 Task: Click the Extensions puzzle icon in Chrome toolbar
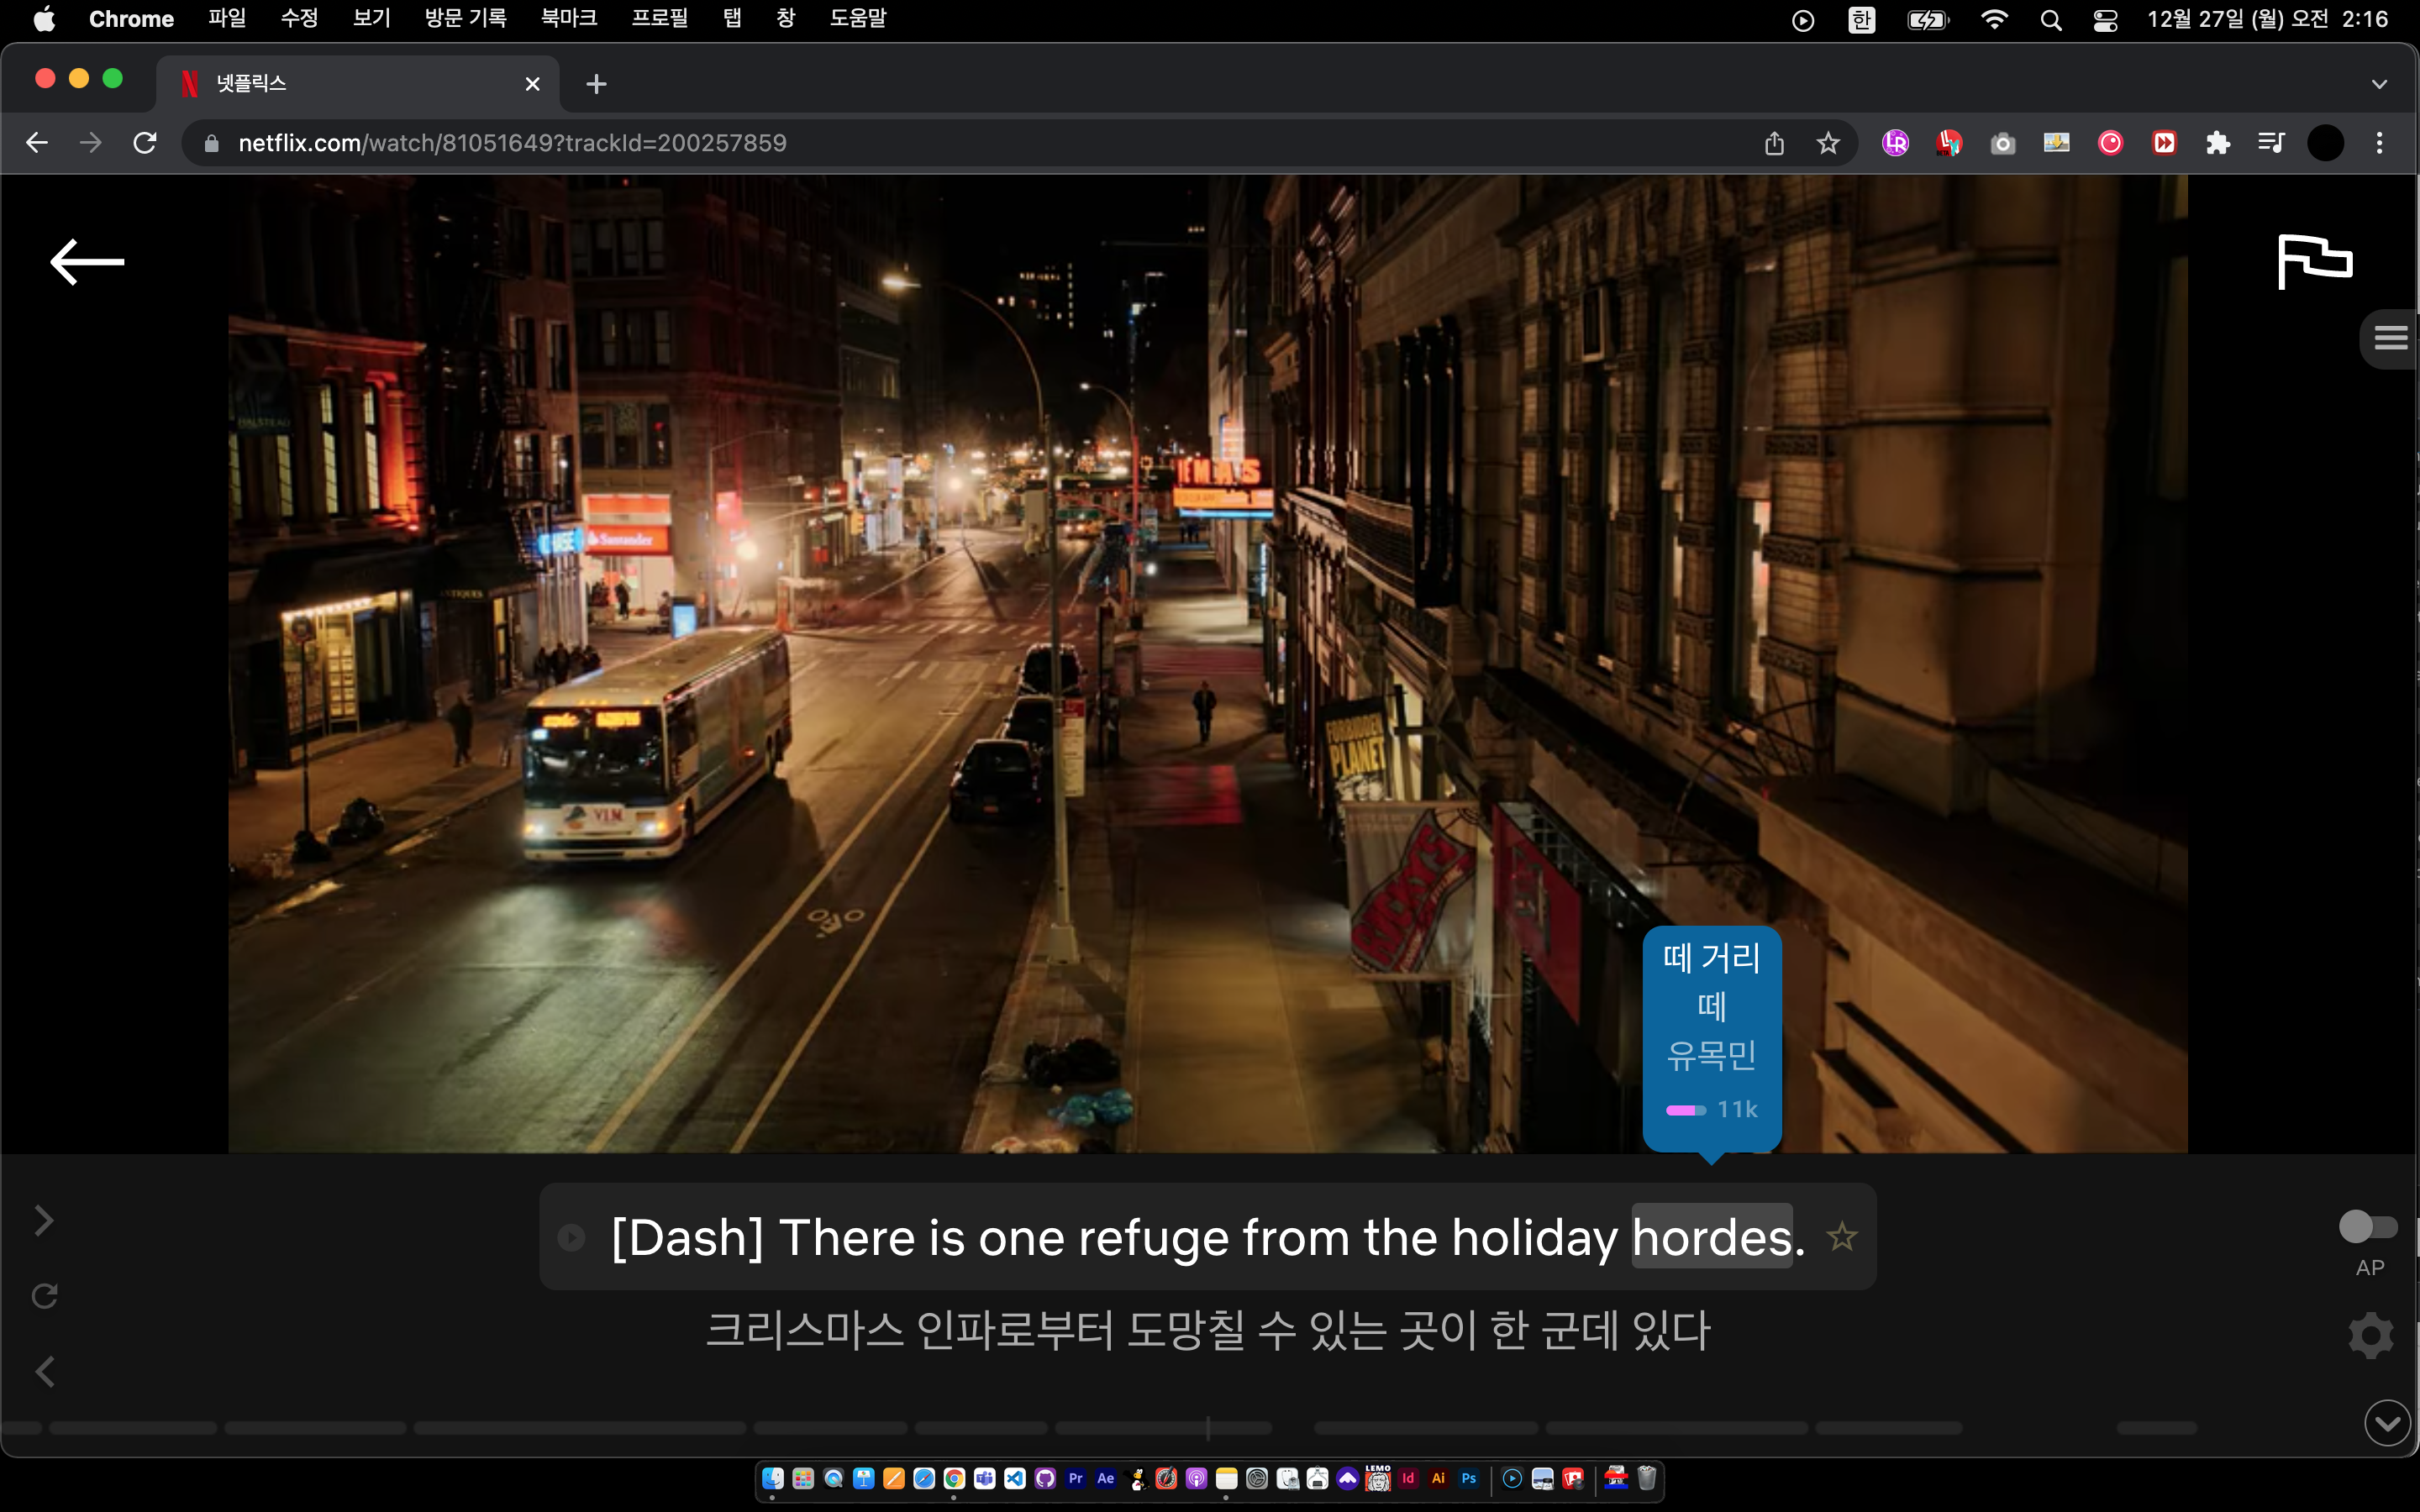click(2218, 143)
